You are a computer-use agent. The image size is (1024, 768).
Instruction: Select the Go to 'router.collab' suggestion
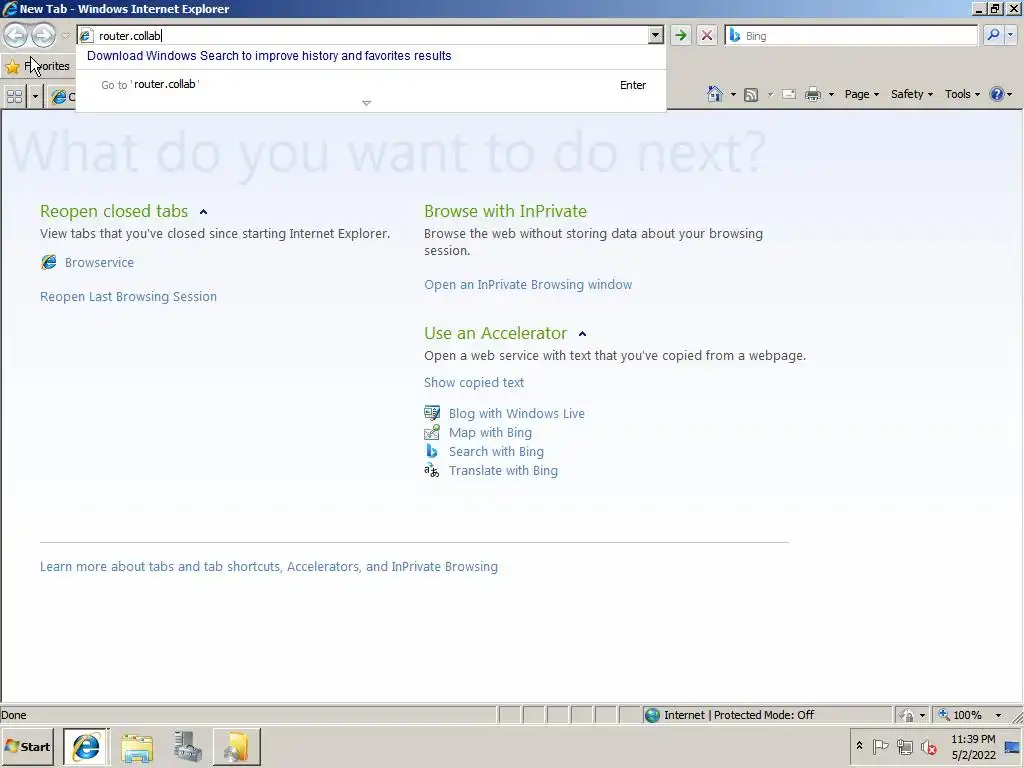(371, 85)
